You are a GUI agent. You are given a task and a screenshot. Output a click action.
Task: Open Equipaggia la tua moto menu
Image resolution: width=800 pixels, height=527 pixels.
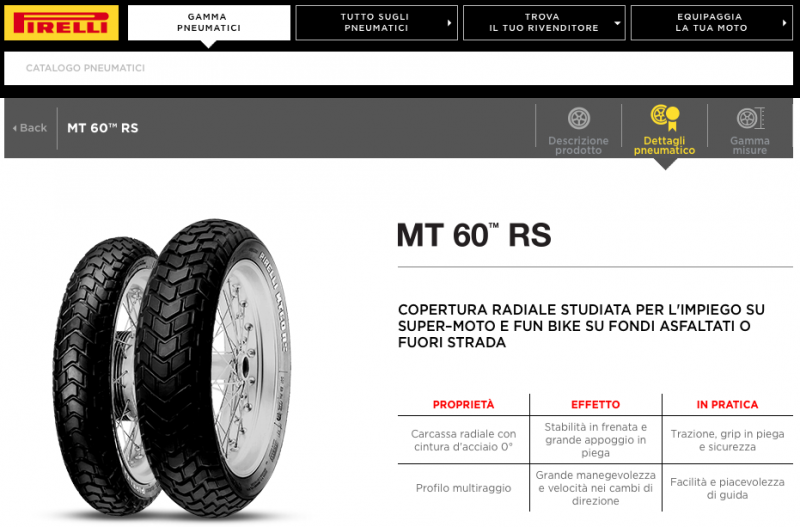point(711,23)
